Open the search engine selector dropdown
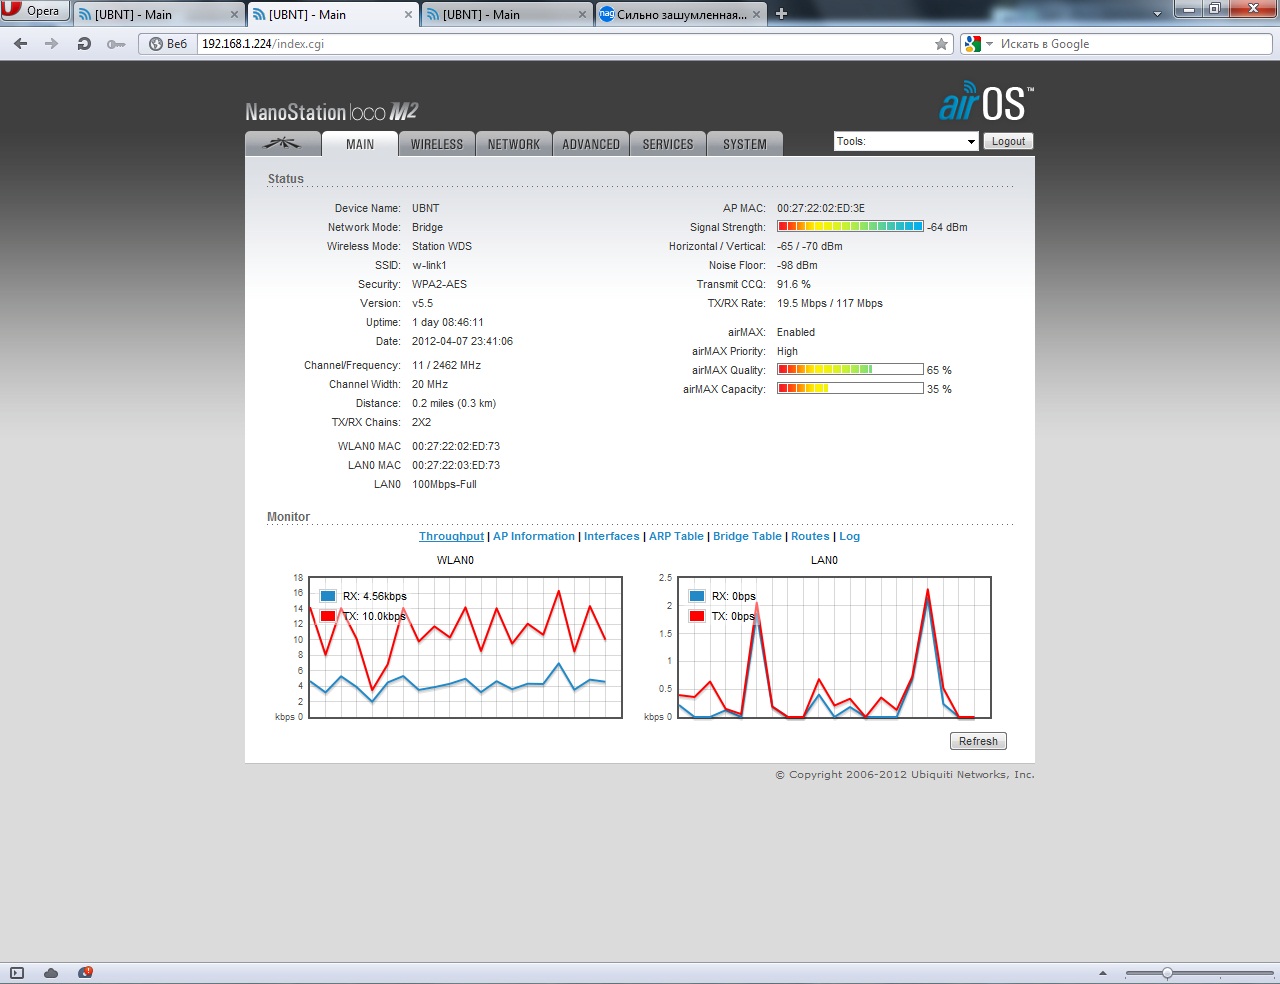Image resolution: width=1280 pixels, height=984 pixels. coord(978,44)
